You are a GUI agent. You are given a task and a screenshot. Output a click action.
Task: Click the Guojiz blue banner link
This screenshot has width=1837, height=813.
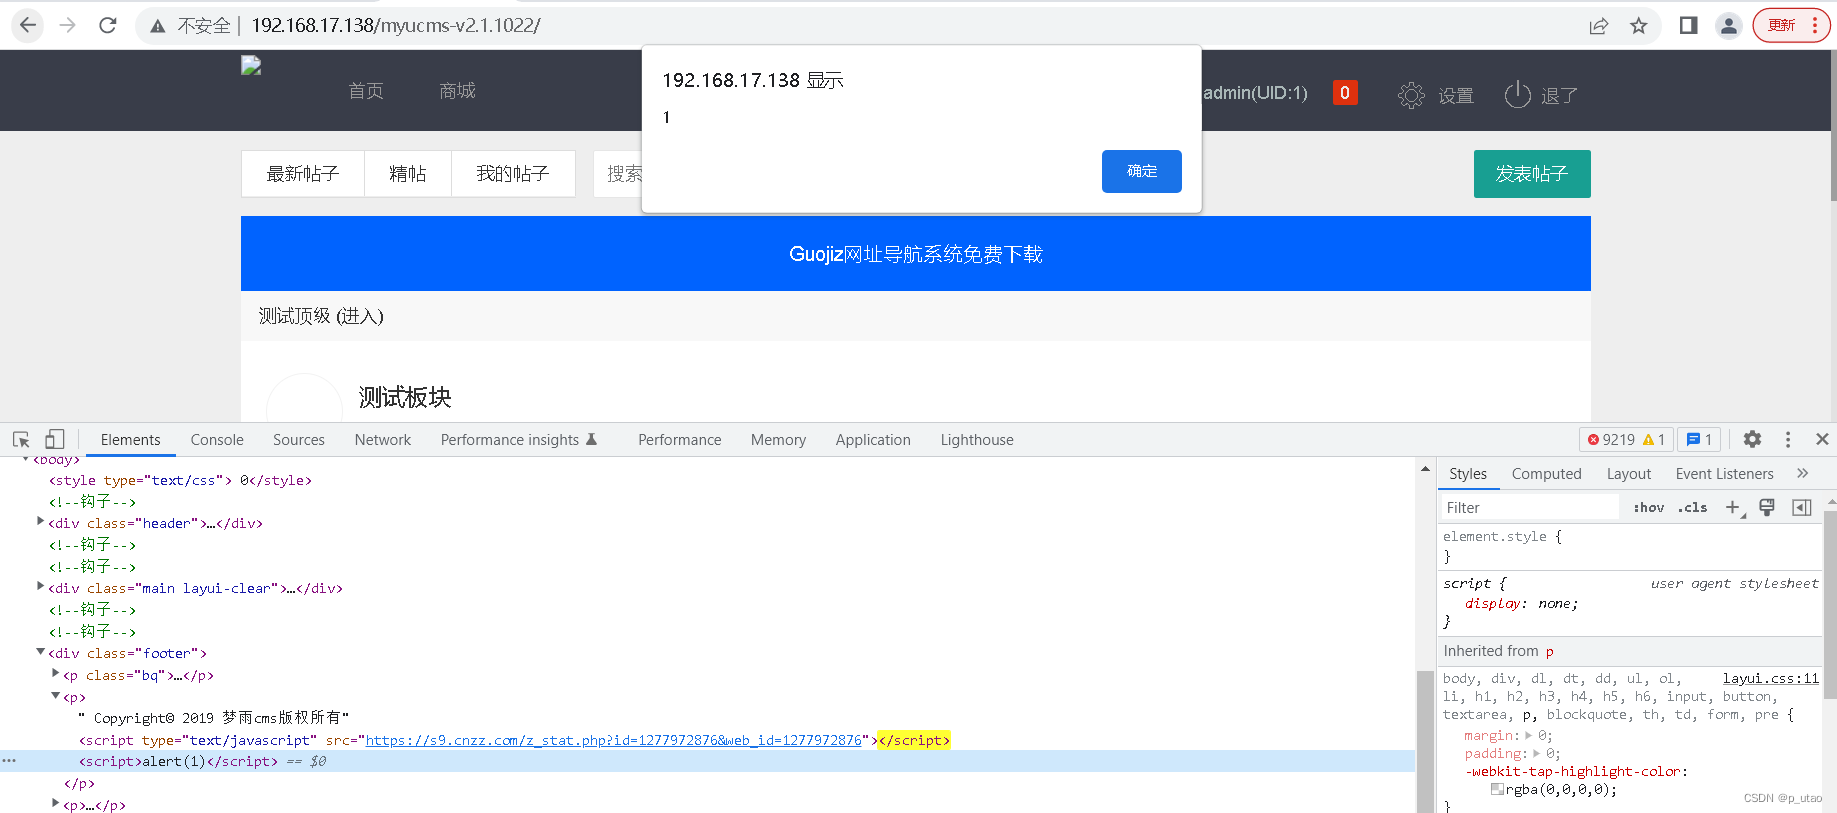(x=916, y=254)
